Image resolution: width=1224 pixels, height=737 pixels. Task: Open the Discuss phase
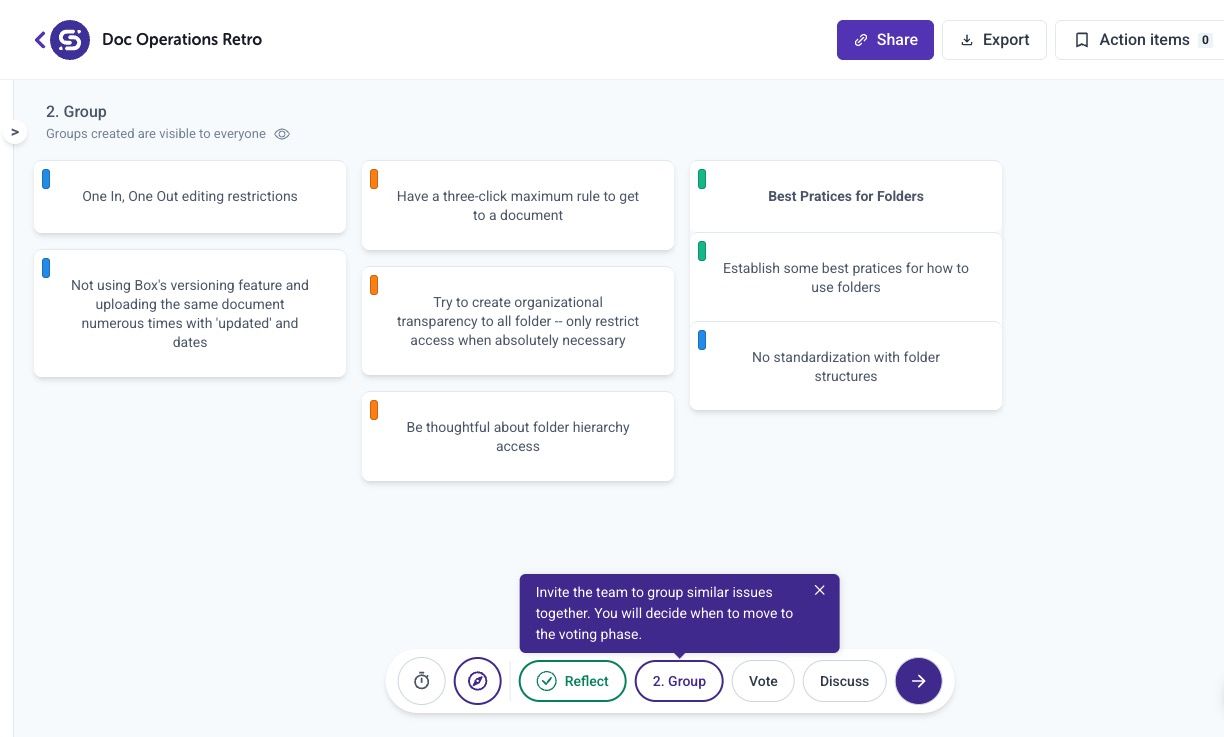click(844, 681)
